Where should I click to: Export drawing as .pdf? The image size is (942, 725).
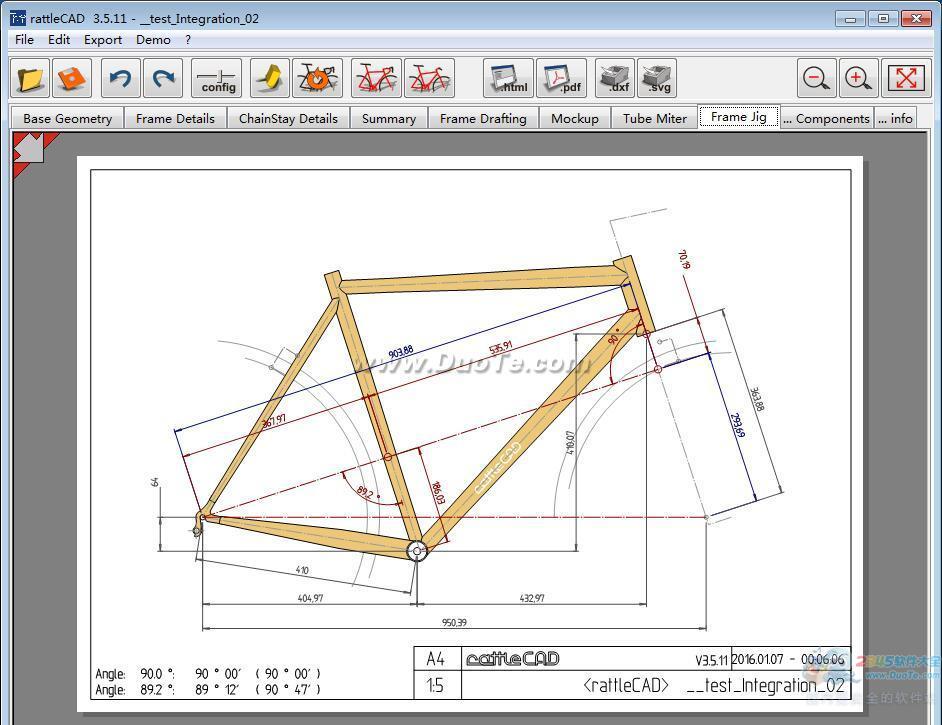561,78
